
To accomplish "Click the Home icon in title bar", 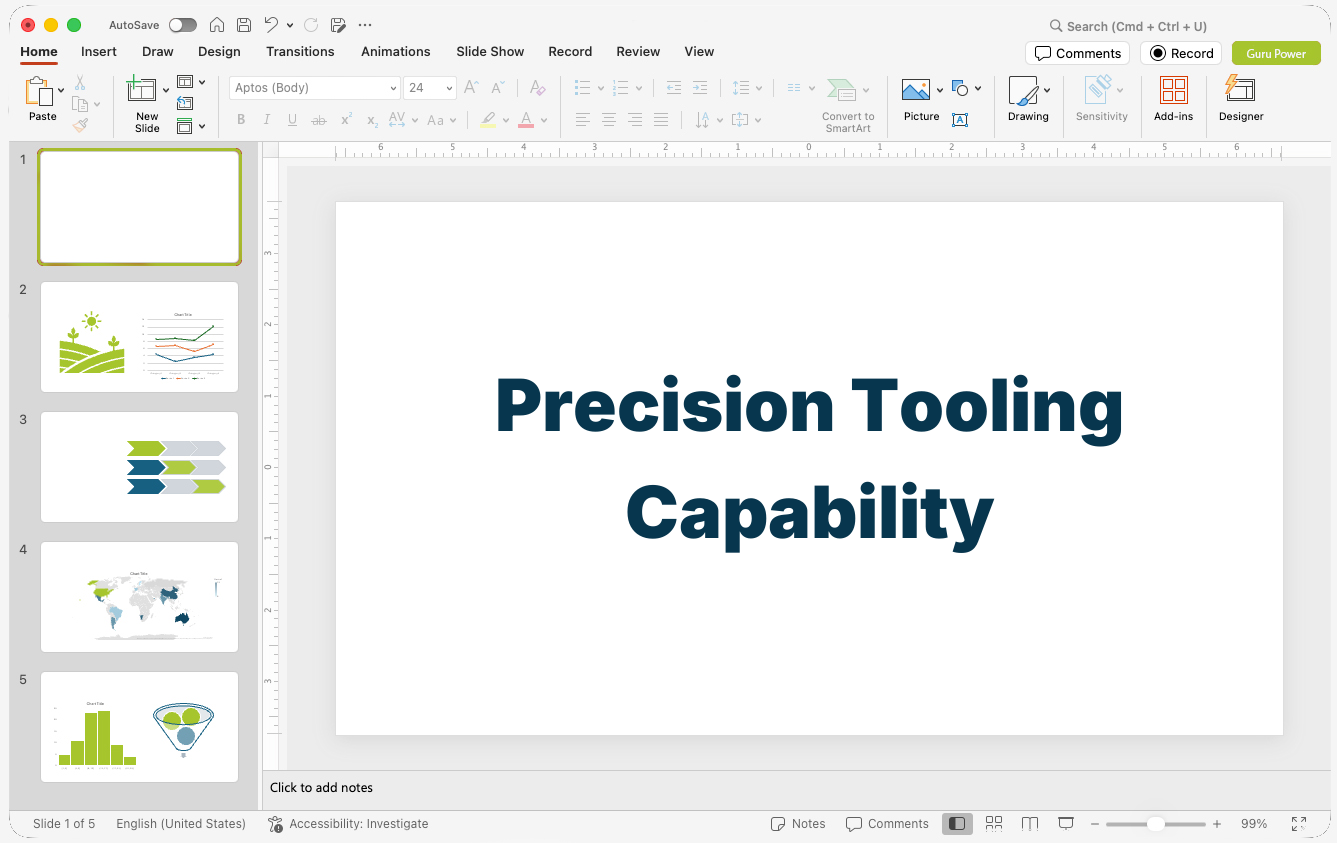I will coord(217,25).
